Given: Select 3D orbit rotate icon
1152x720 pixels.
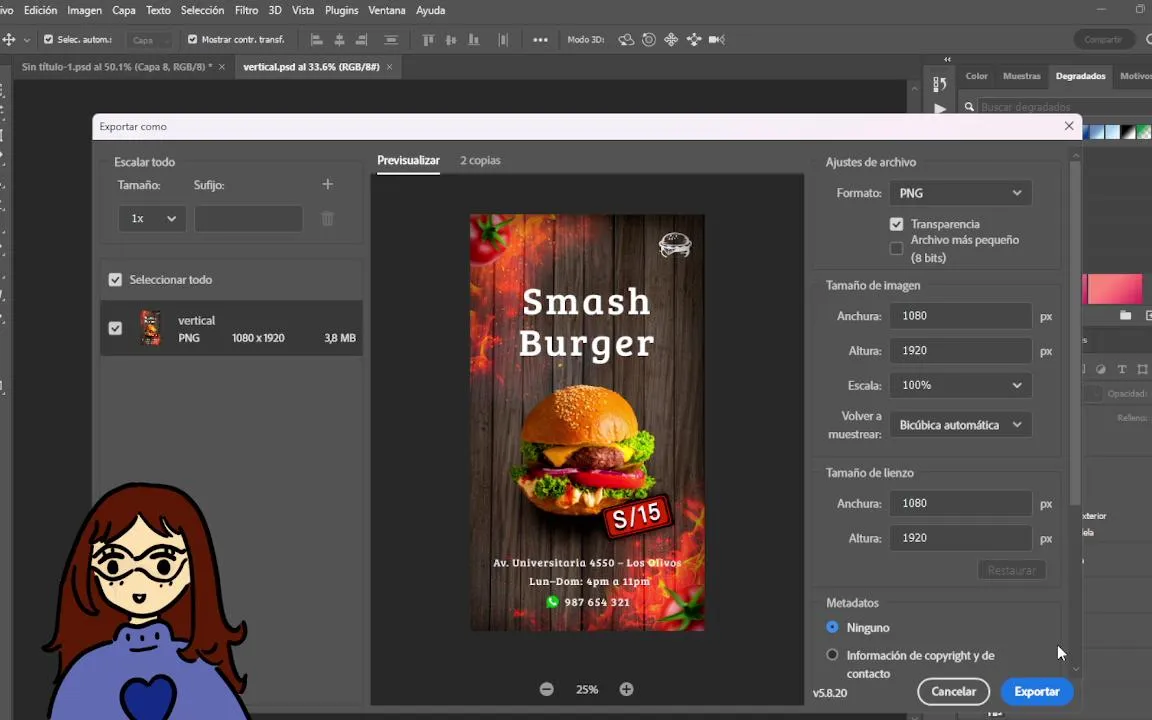Looking at the screenshot, I should 626,40.
